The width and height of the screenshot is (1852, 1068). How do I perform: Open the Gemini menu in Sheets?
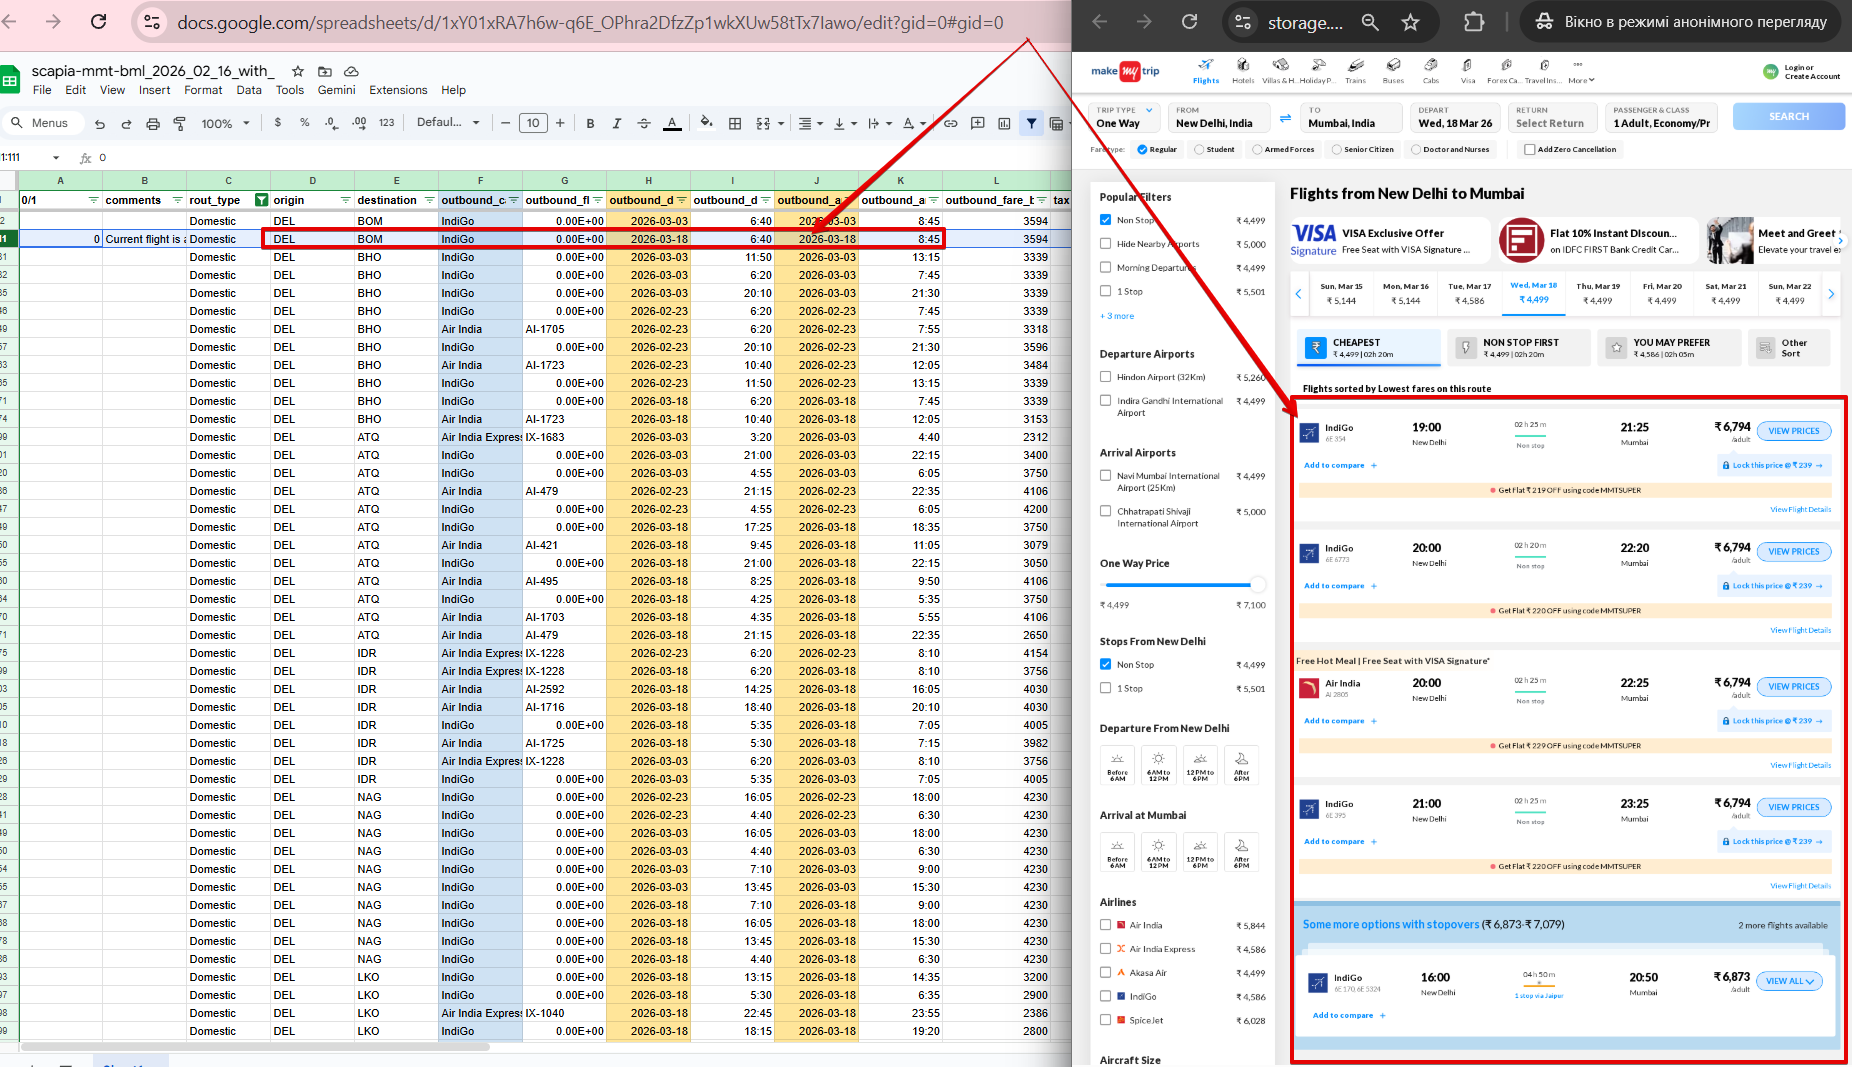(336, 90)
